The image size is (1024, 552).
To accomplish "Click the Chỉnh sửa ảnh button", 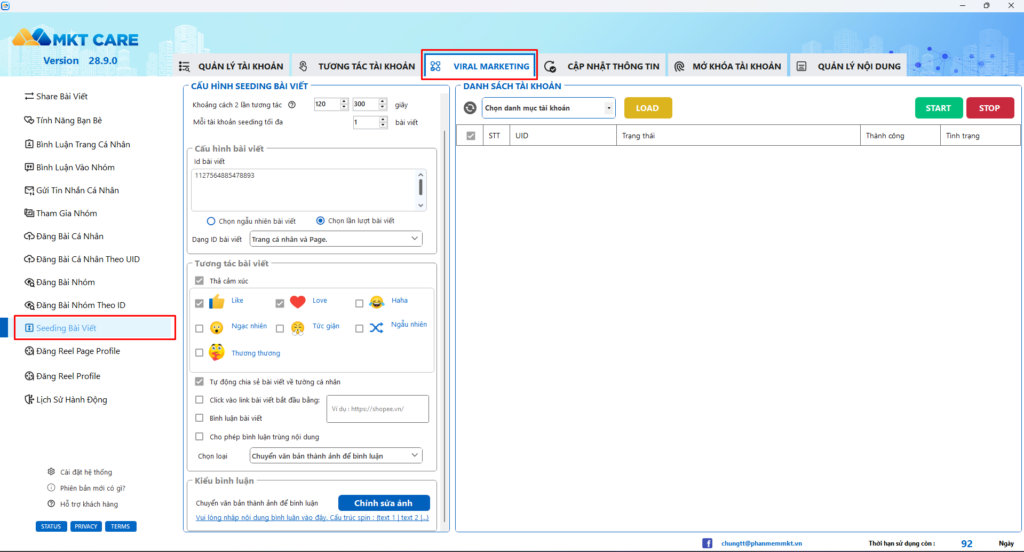I will pos(383,503).
